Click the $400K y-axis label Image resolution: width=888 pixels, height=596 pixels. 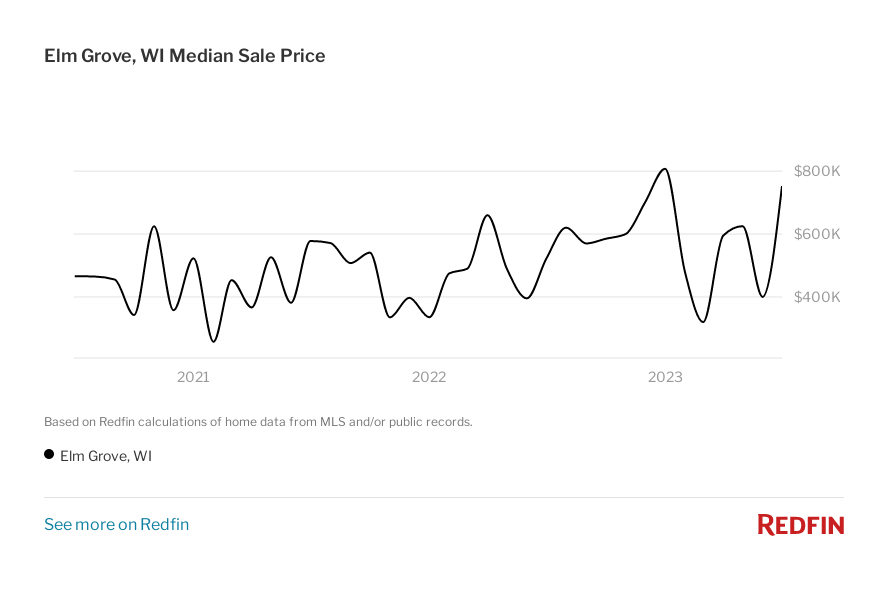(x=816, y=297)
